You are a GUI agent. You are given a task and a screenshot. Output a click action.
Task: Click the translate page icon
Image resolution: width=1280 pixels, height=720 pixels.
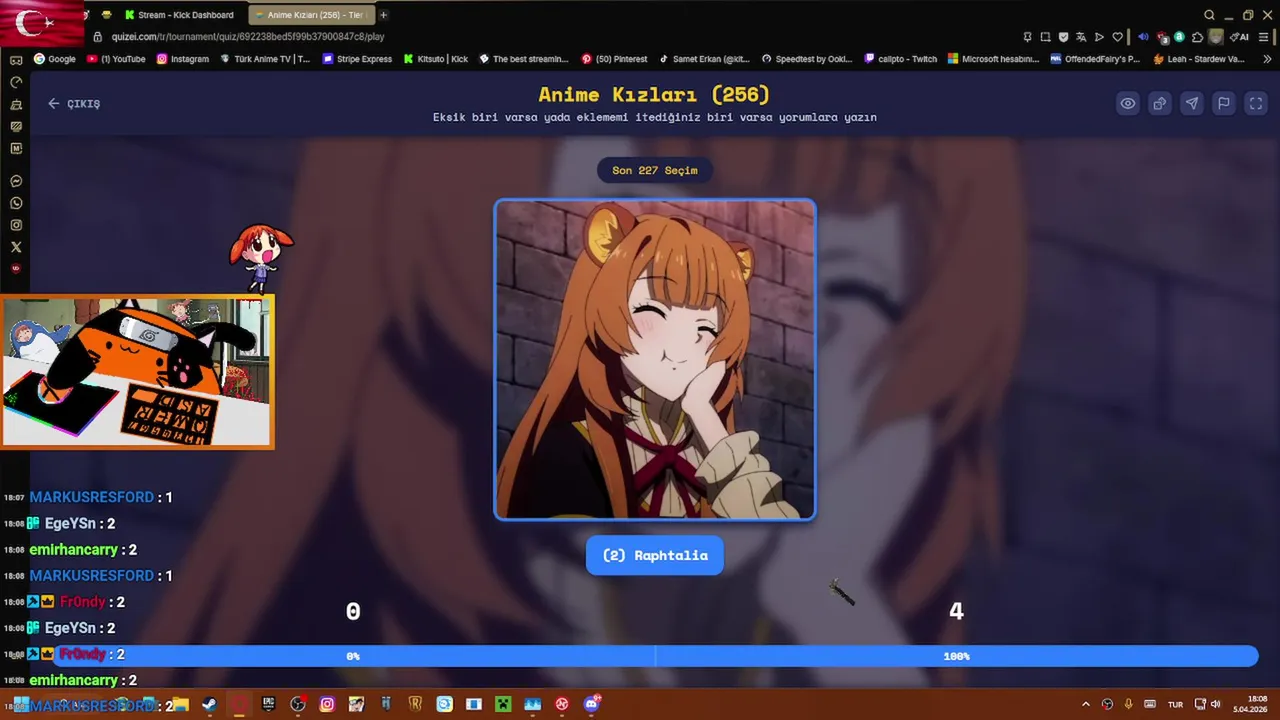[x=1081, y=37]
